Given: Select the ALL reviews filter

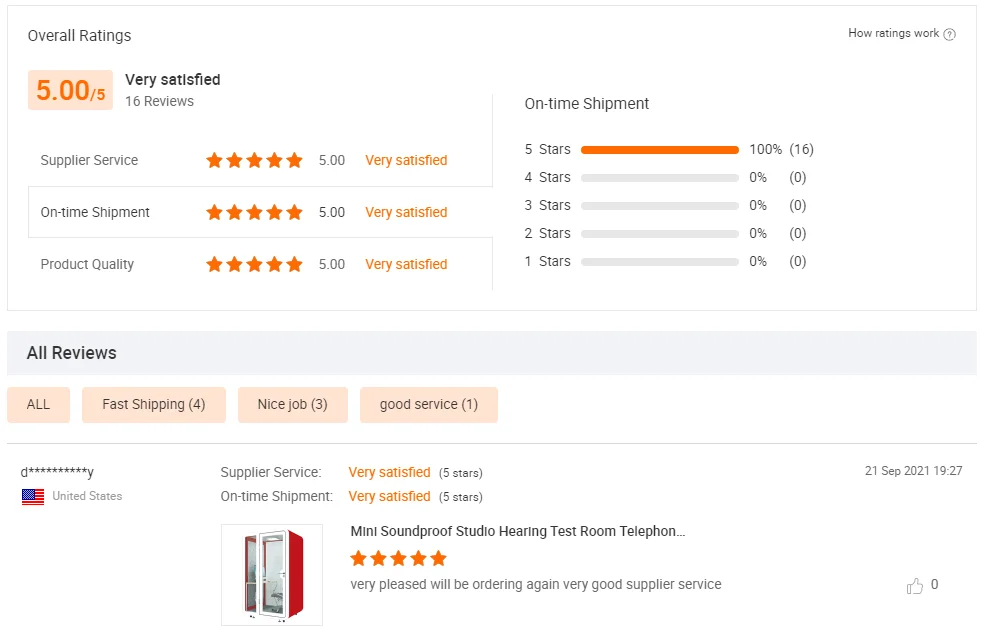Looking at the screenshot, I should click(x=38, y=404).
